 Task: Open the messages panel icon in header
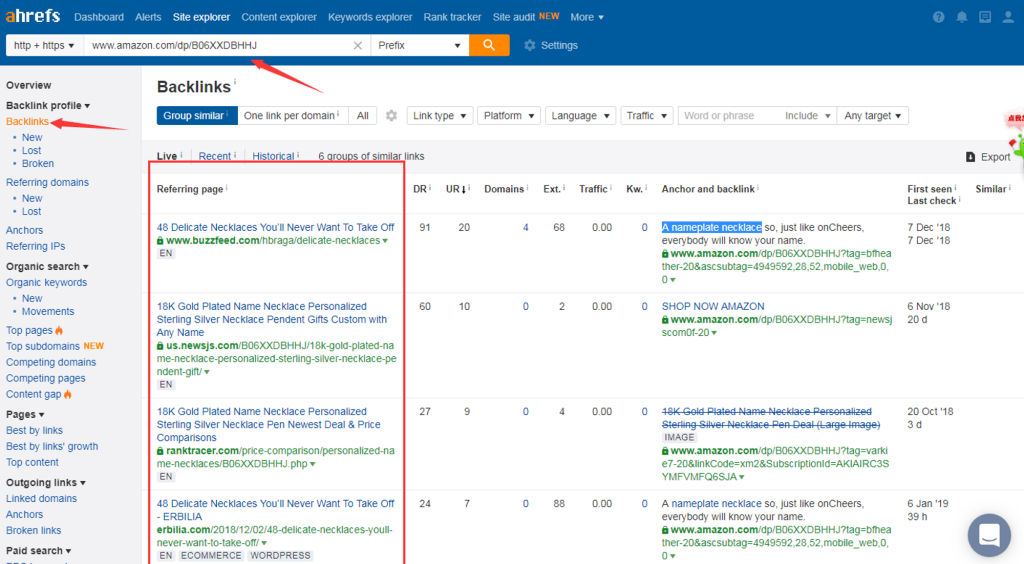click(985, 18)
